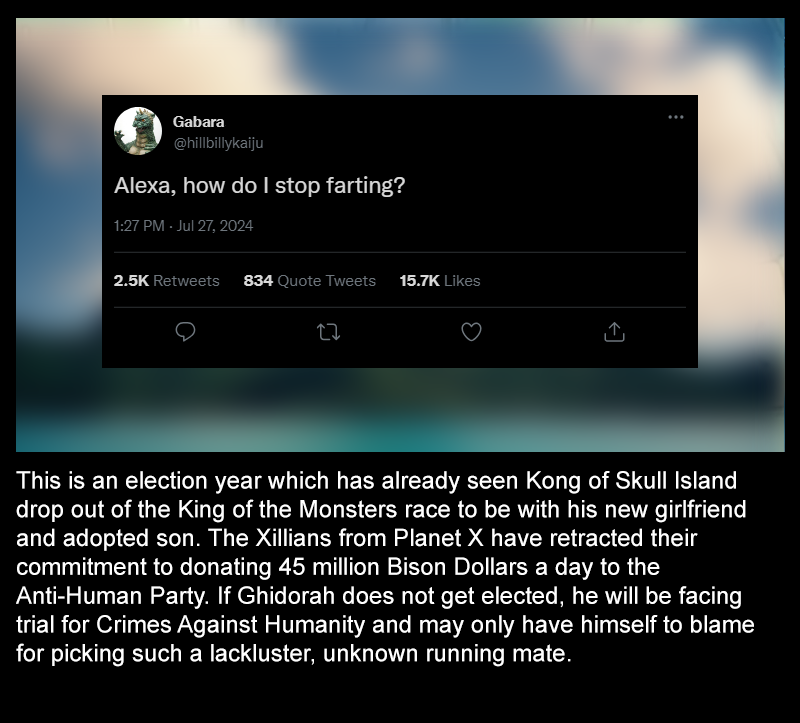Click the 1:27 PM Jul 27, 2024 timestamp
The height and width of the screenshot is (723, 800).
click(x=183, y=226)
